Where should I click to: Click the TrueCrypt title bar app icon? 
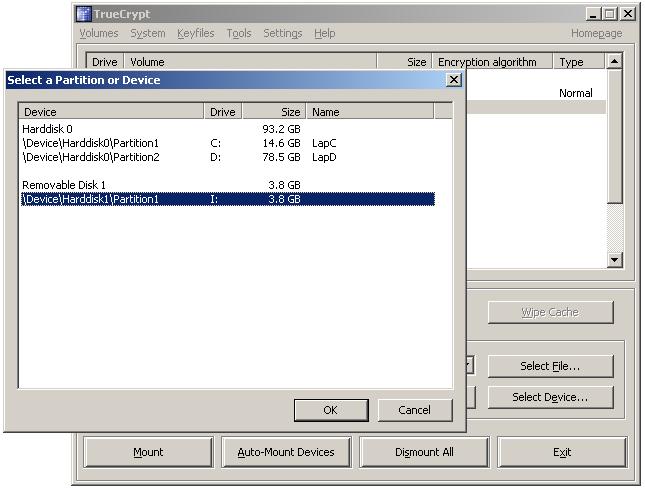[84, 14]
